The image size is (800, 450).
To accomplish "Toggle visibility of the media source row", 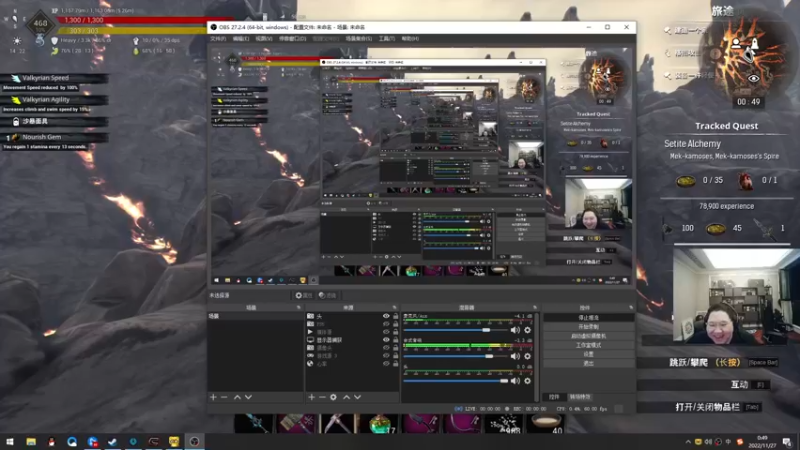I will [386, 332].
